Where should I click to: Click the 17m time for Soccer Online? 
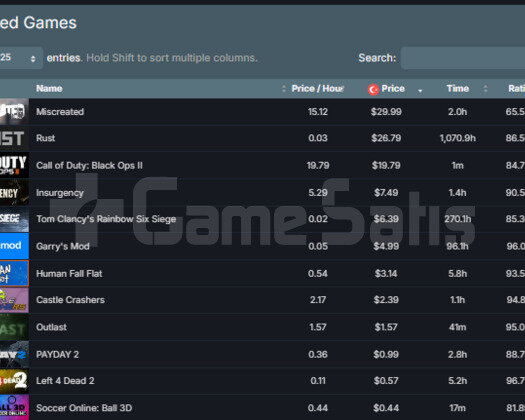[457, 408]
